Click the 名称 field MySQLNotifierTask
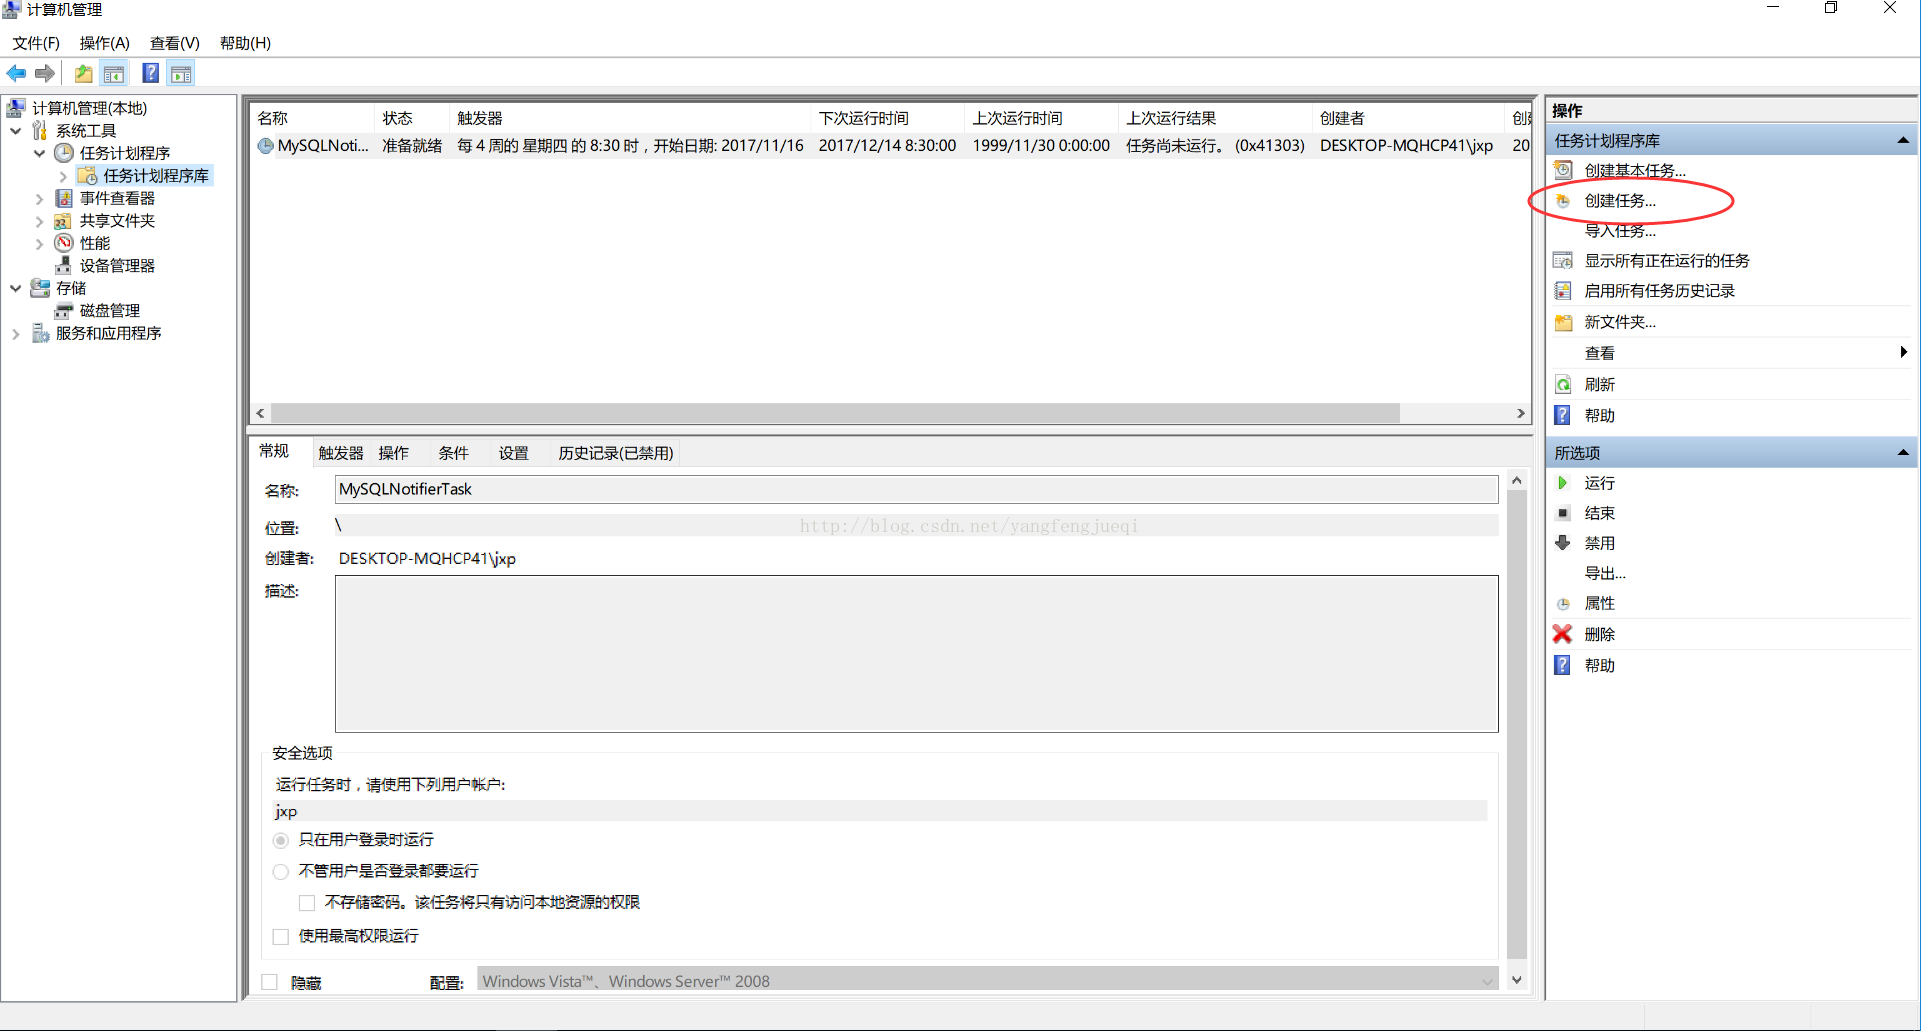 pyautogui.click(x=916, y=489)
